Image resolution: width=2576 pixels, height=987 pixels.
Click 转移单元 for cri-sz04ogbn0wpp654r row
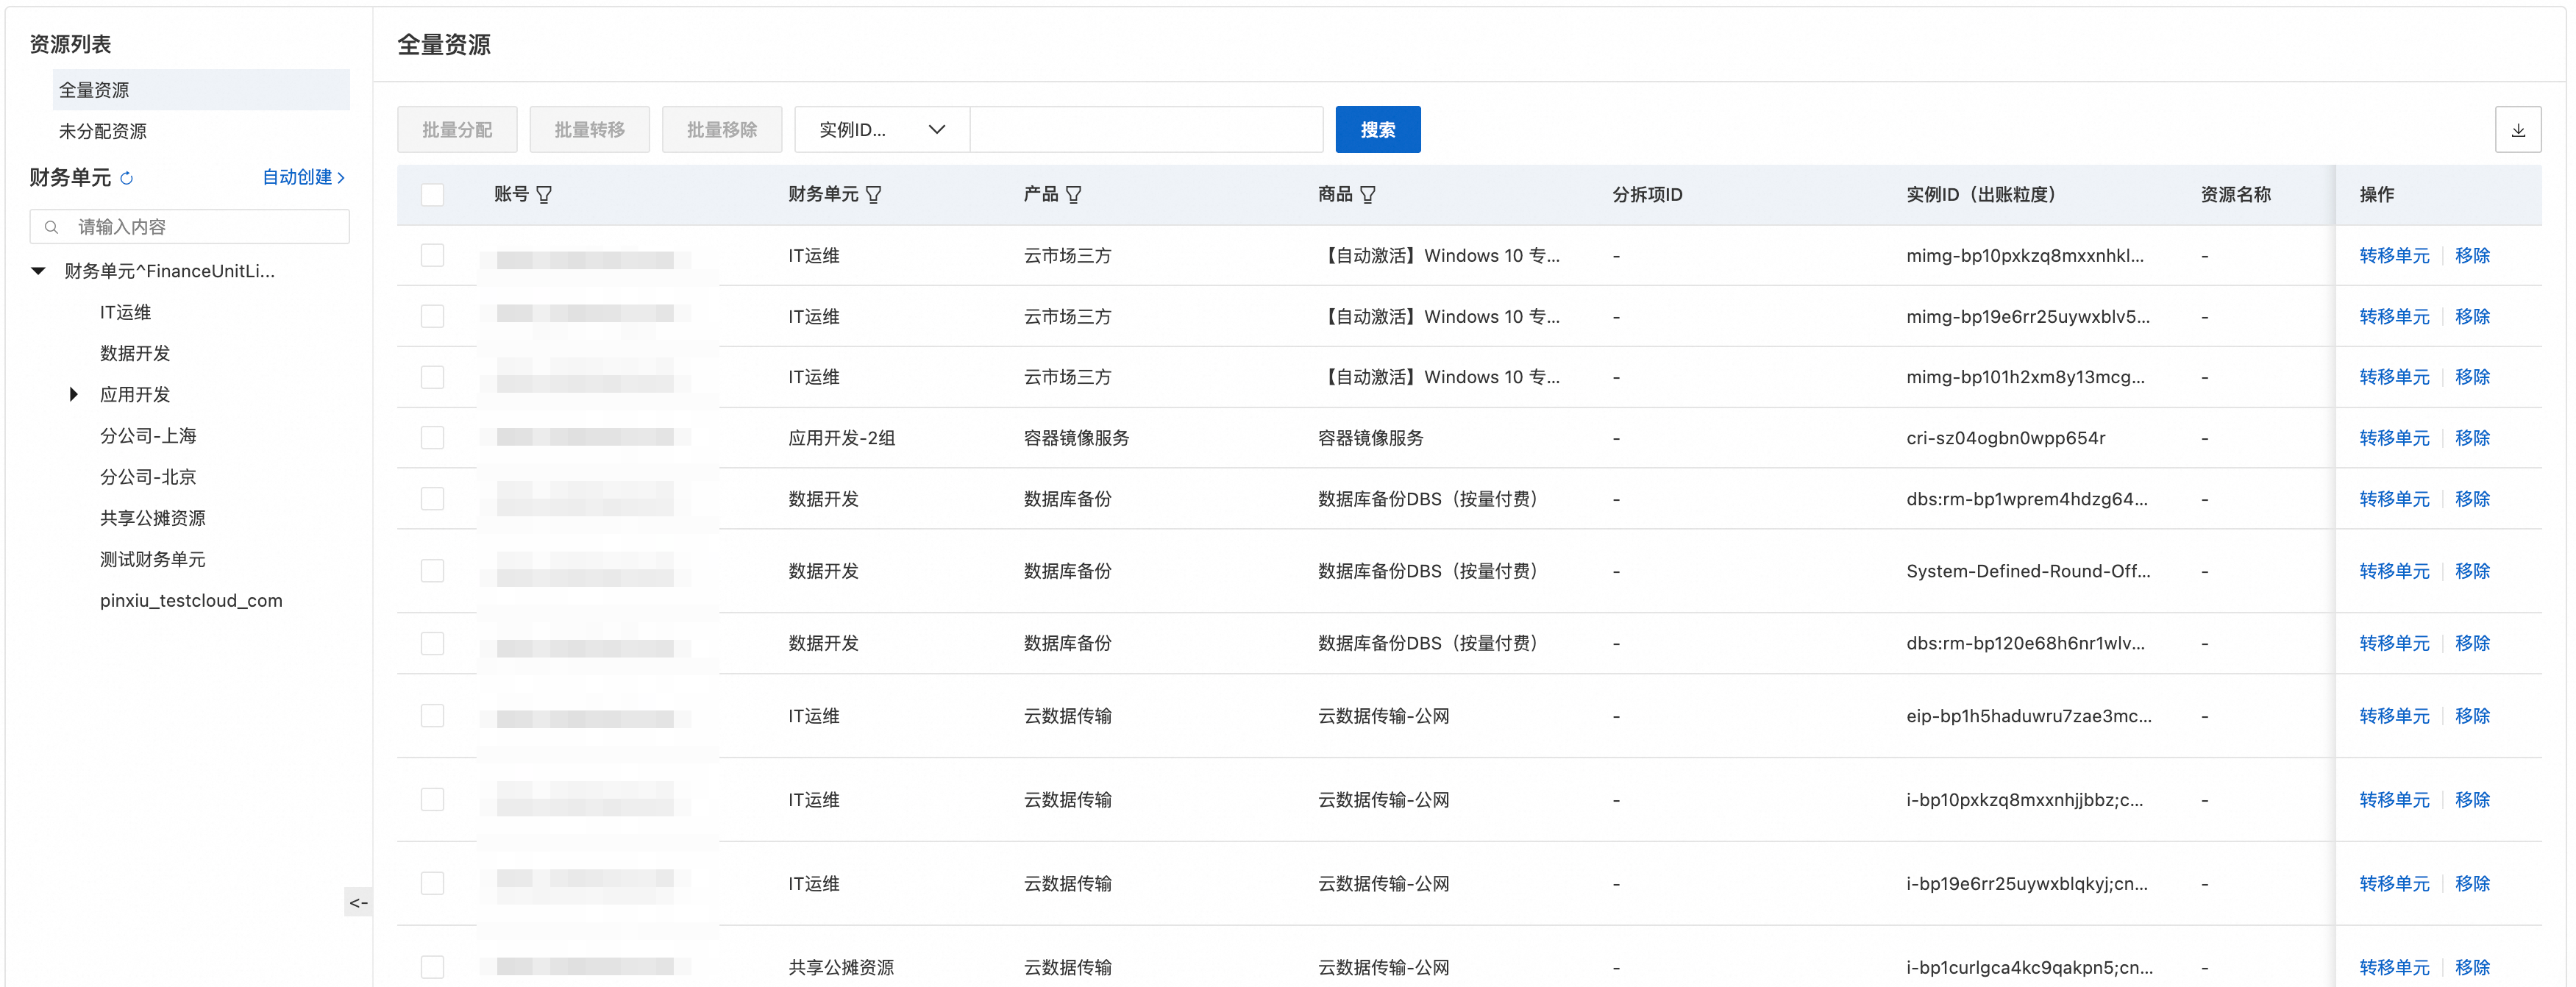pyautogui.click(x=2393, y=438)
